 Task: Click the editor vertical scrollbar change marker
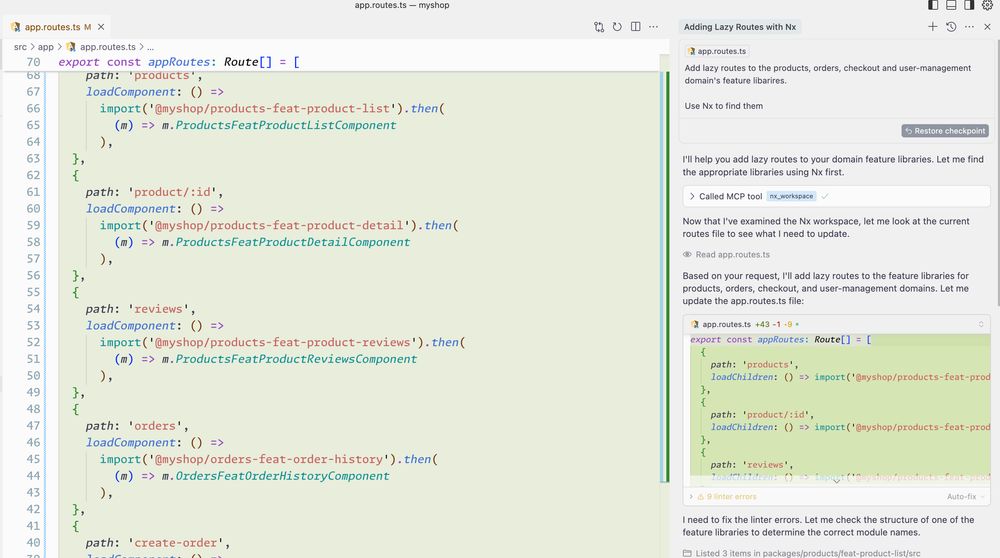pyautogui.click(x=667, y=277)
